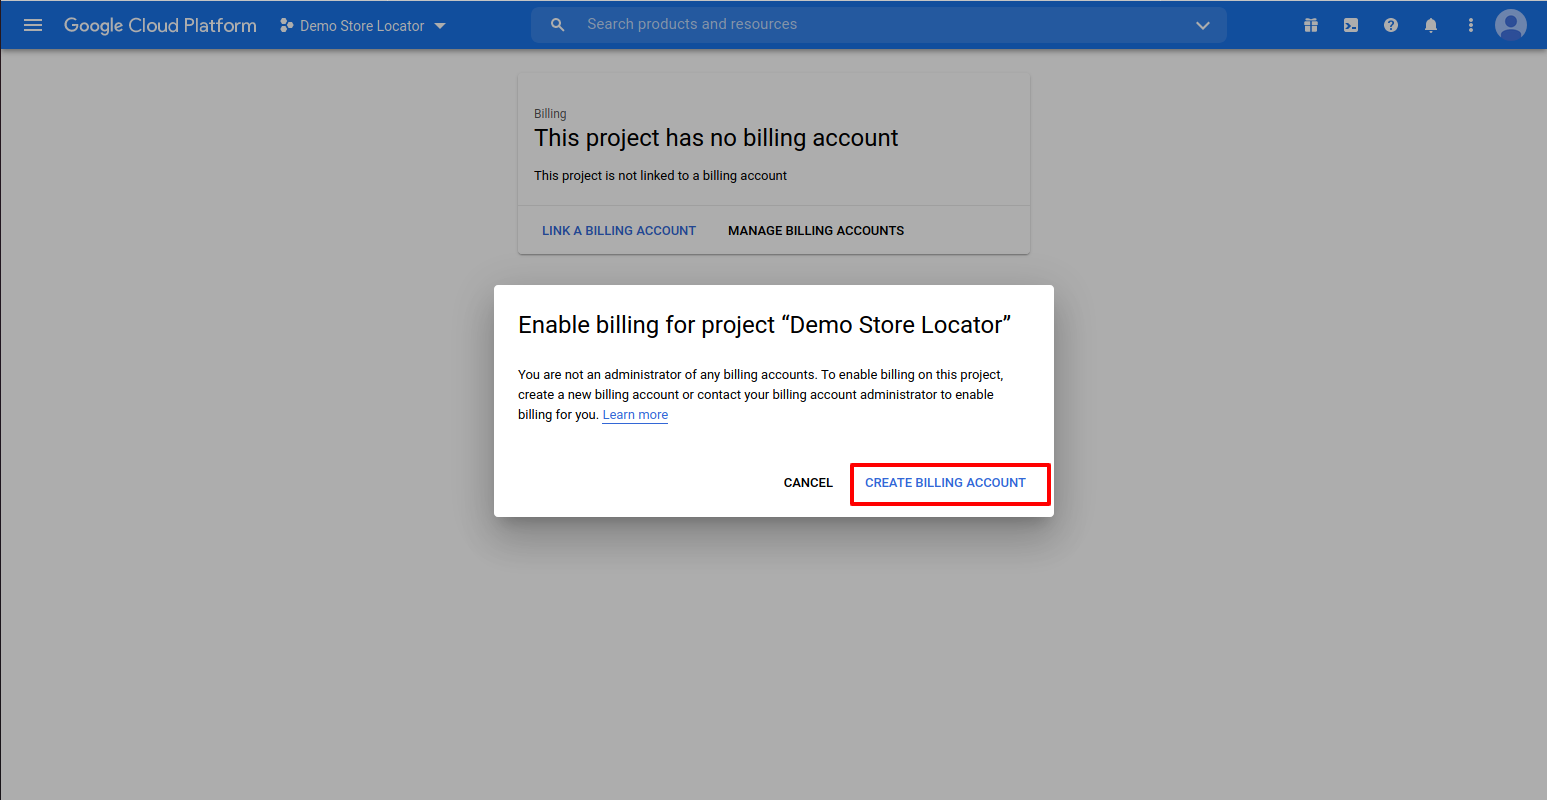This screenshot has height=800, width=1547.
Task: Click the Enable billing dialog title
Action: click(764, 325)
